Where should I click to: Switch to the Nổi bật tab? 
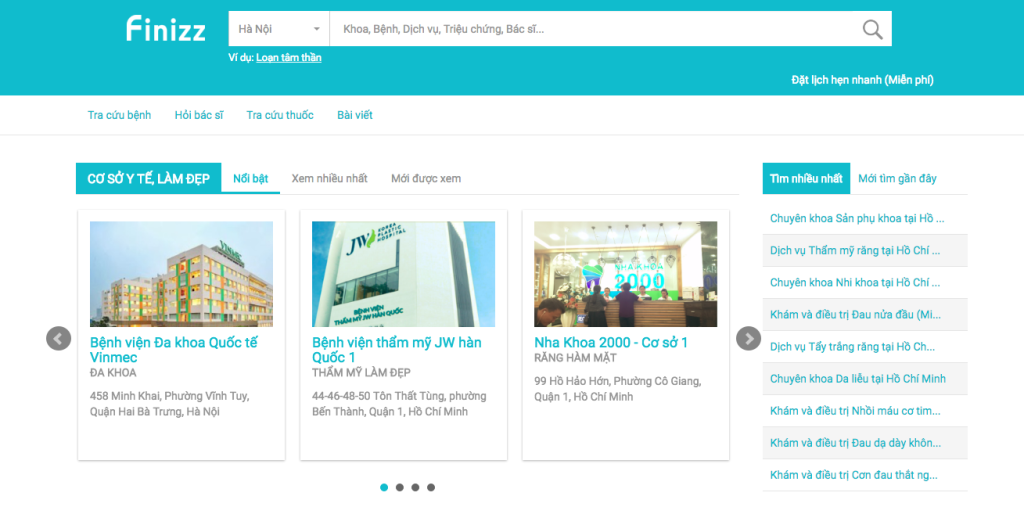pos(251,178)
